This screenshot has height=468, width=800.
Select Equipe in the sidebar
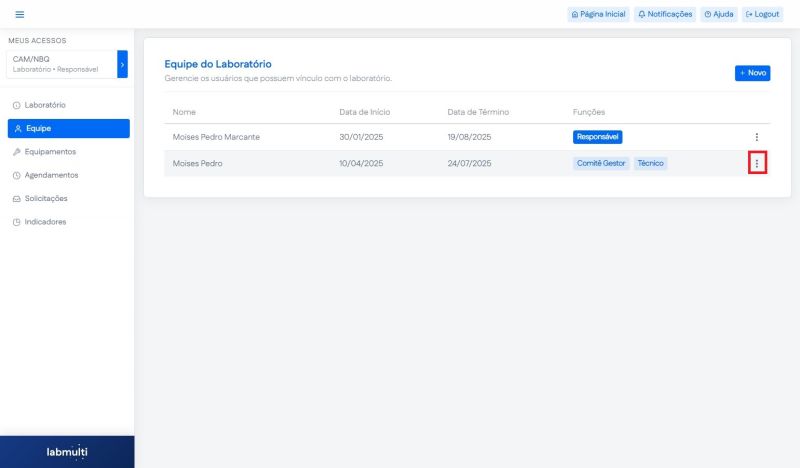pos(68,128)
